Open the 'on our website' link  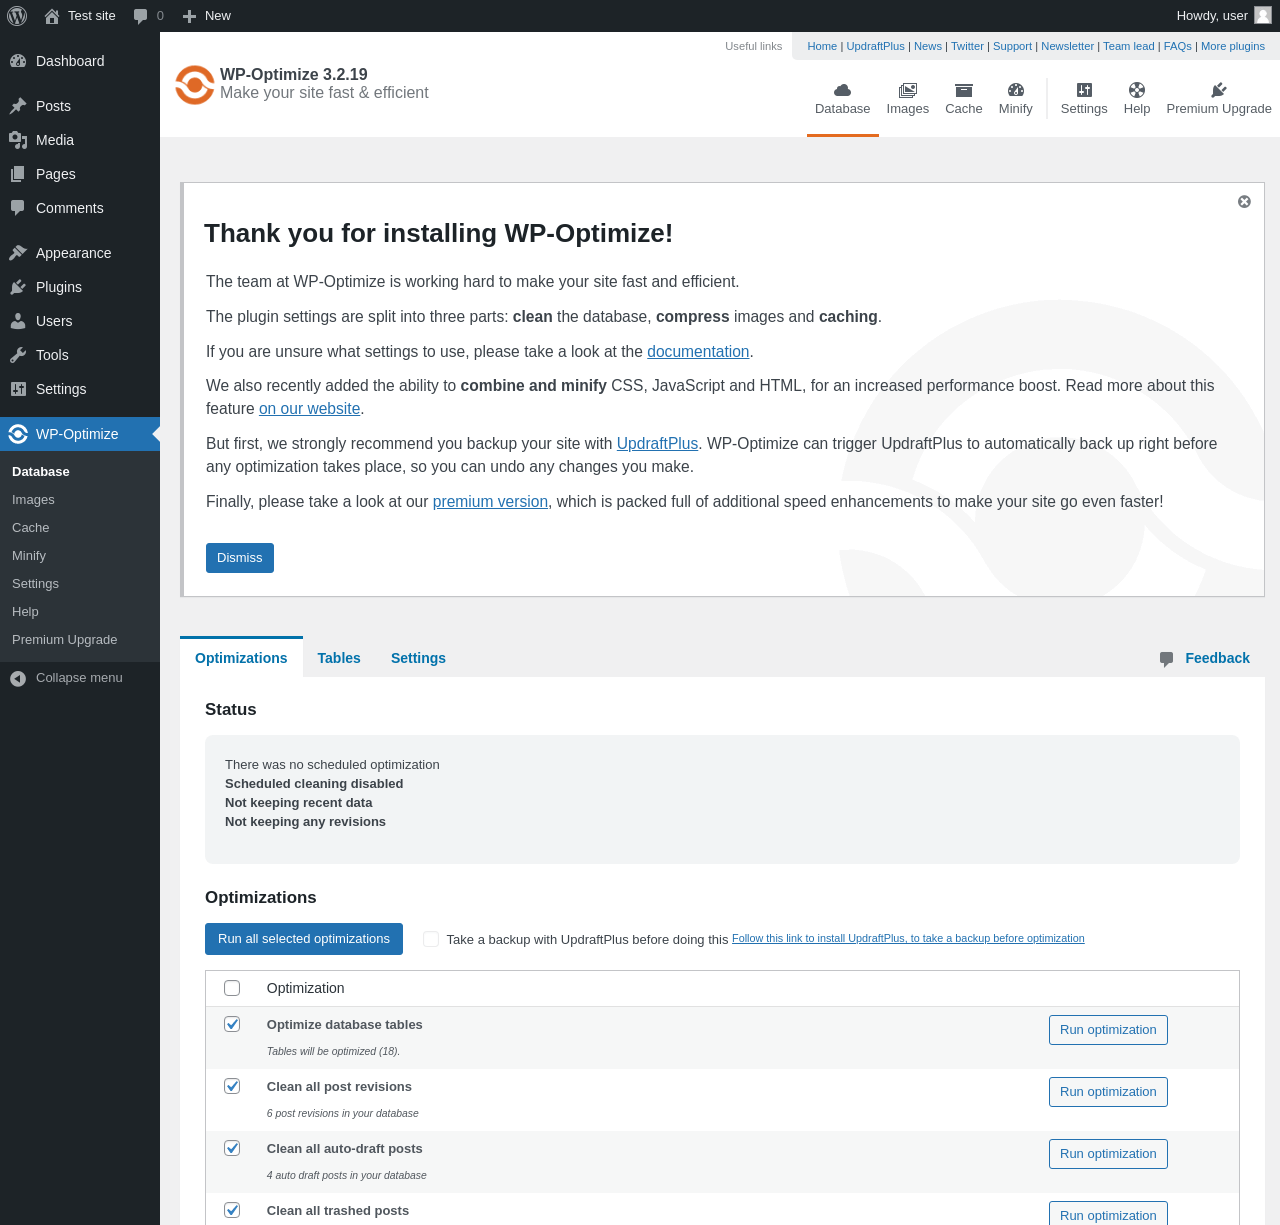click(310, 409)
